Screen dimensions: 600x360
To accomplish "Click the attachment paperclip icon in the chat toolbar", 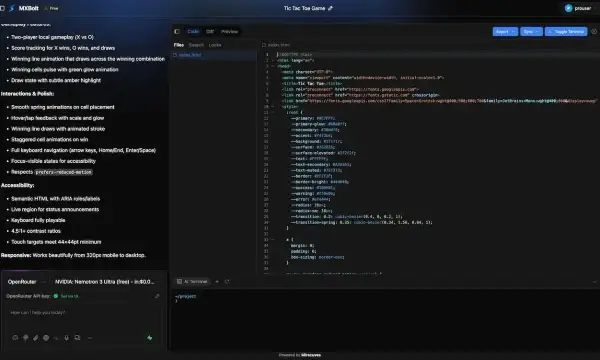I will pos(36,338).
